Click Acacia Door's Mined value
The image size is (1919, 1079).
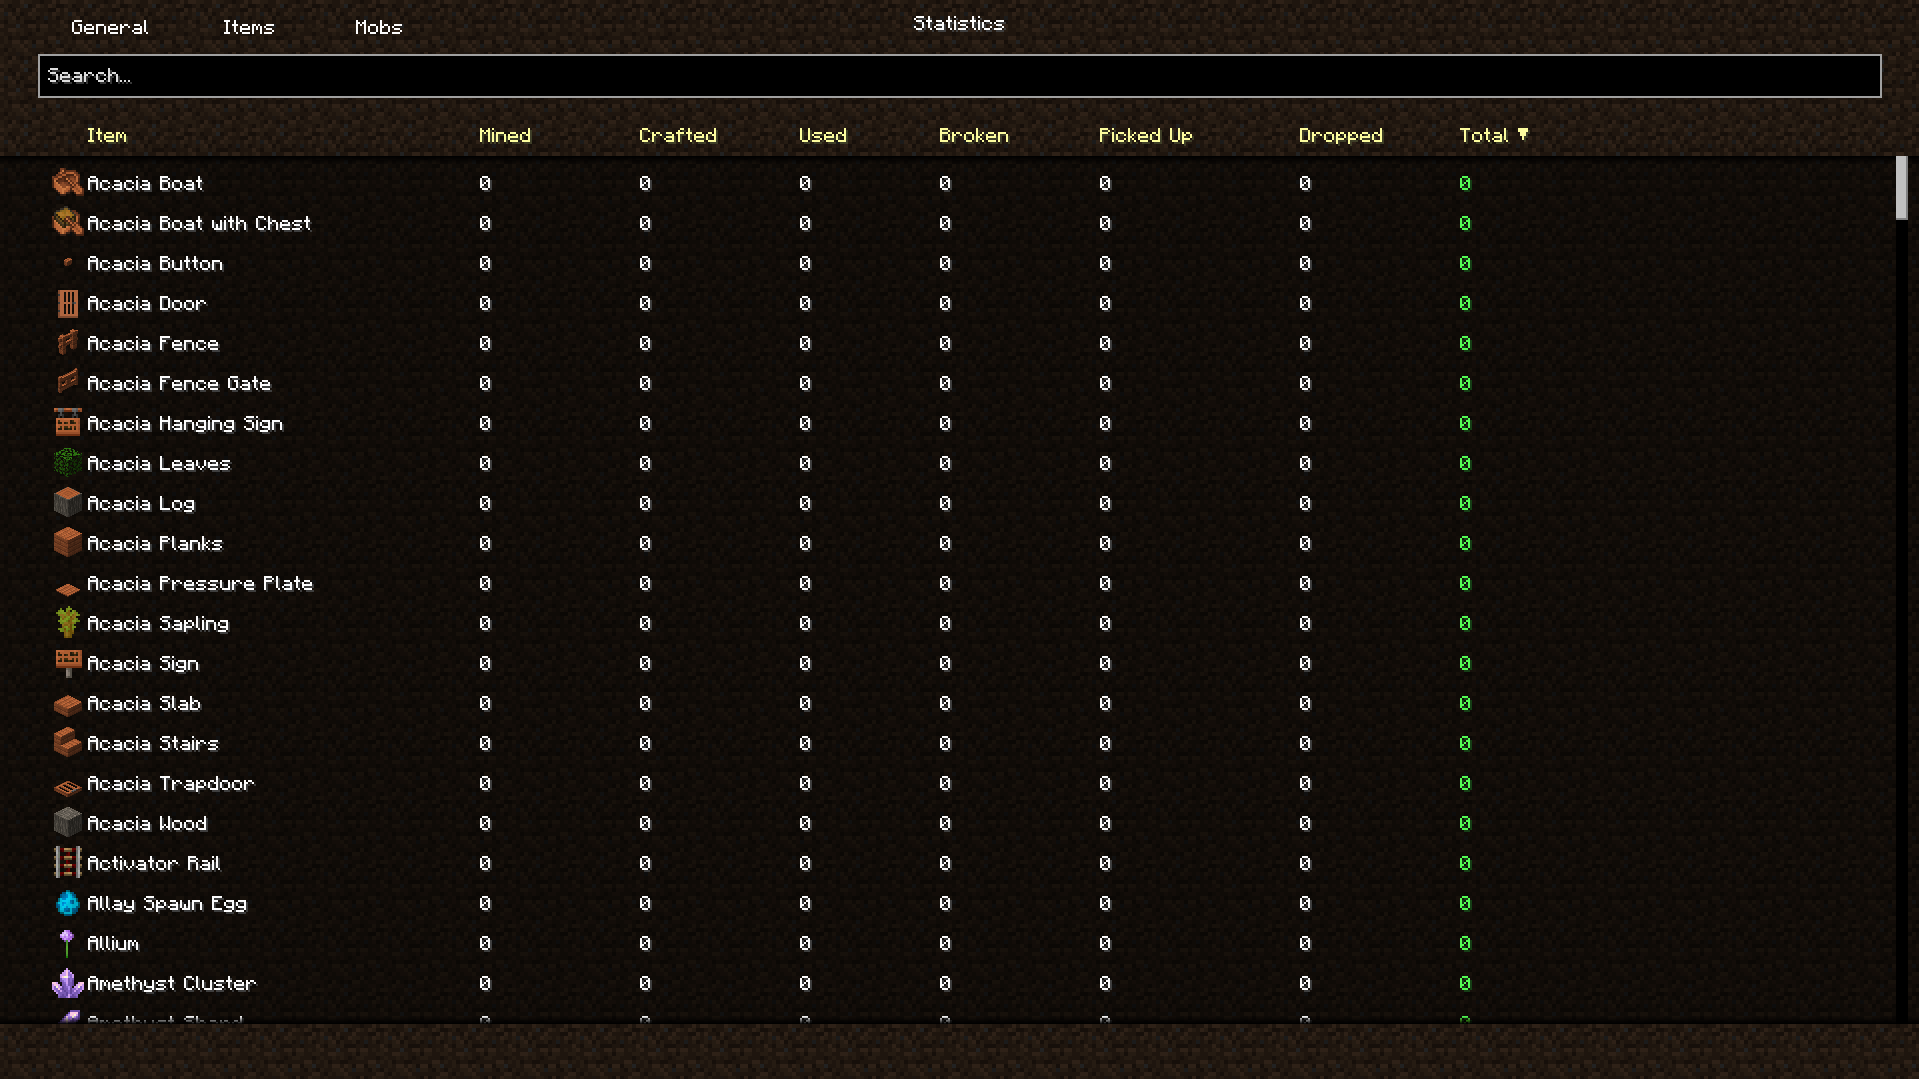pos(485,303)
